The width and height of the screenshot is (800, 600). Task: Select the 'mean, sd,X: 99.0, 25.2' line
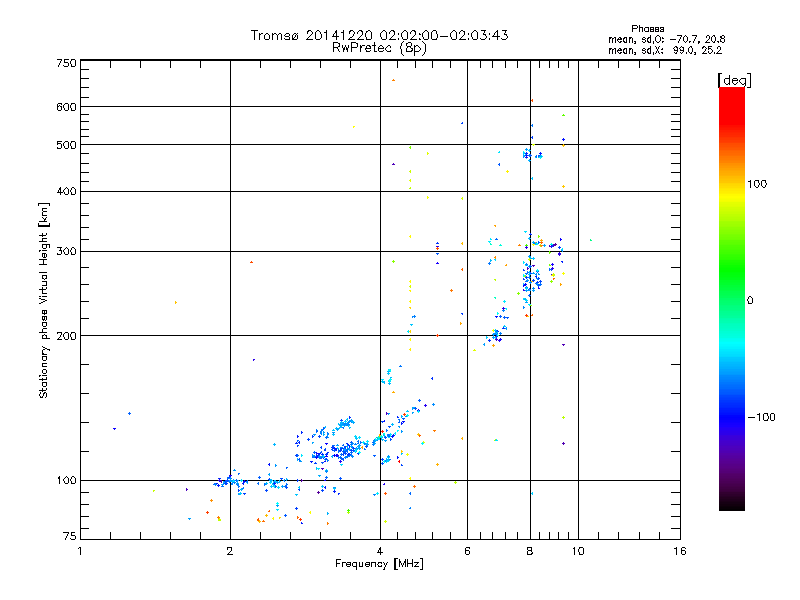(x=665, y=50)
